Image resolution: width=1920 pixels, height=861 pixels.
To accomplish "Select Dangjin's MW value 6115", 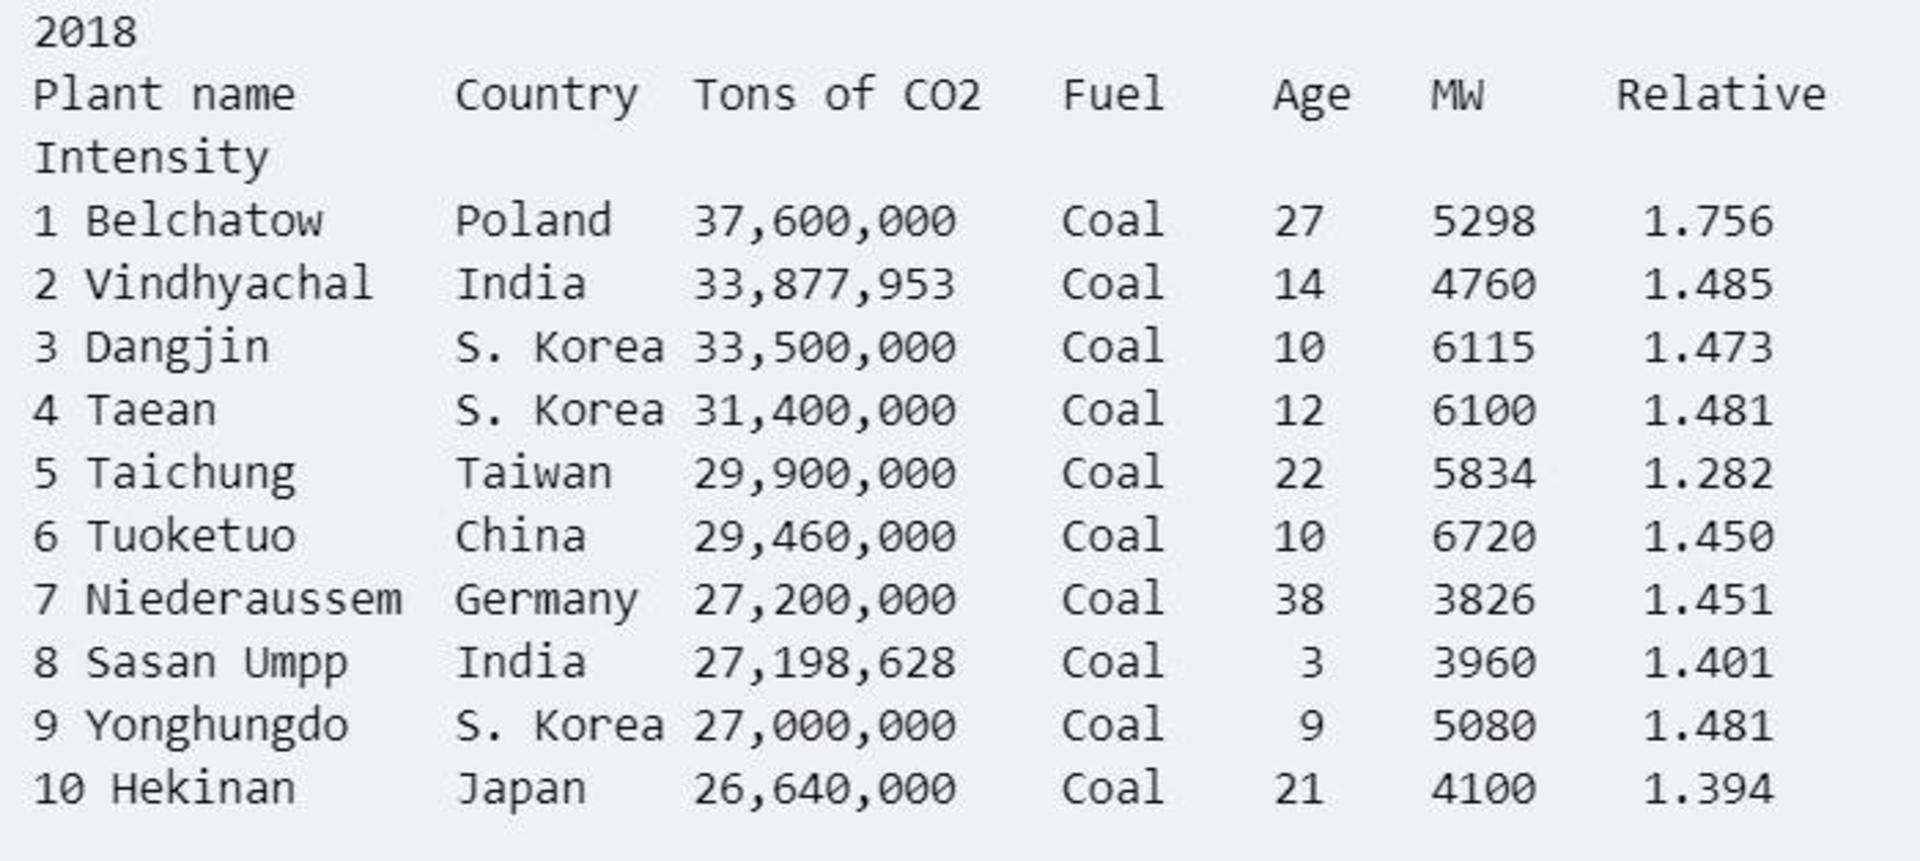I will [1483, 348].
